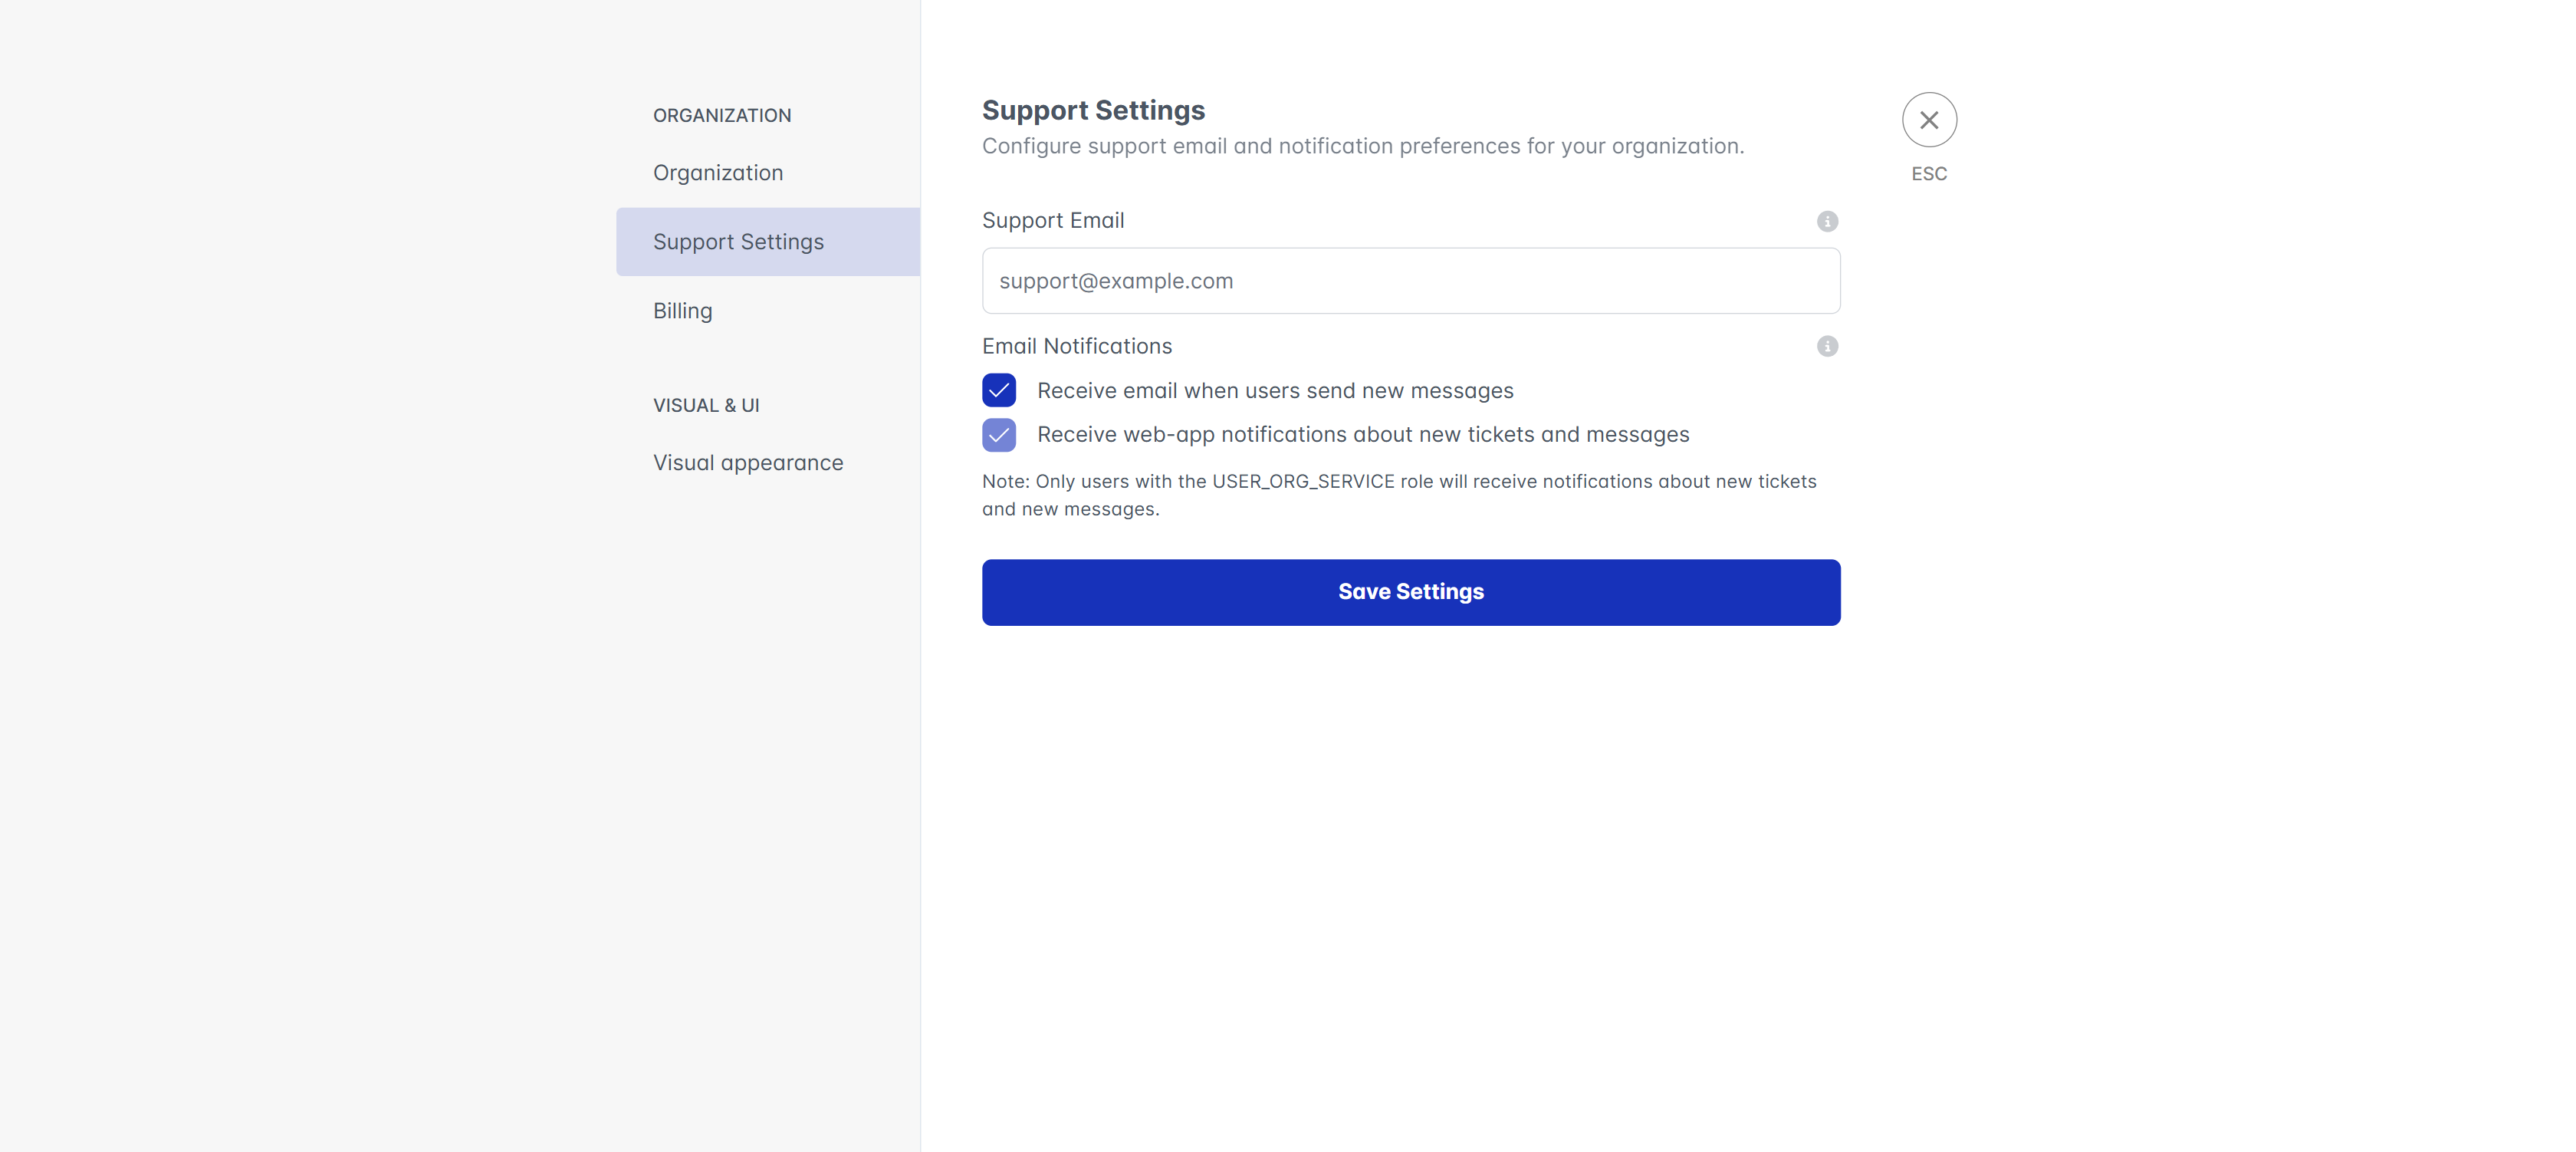Open the Organization settings page

(718, 173)
